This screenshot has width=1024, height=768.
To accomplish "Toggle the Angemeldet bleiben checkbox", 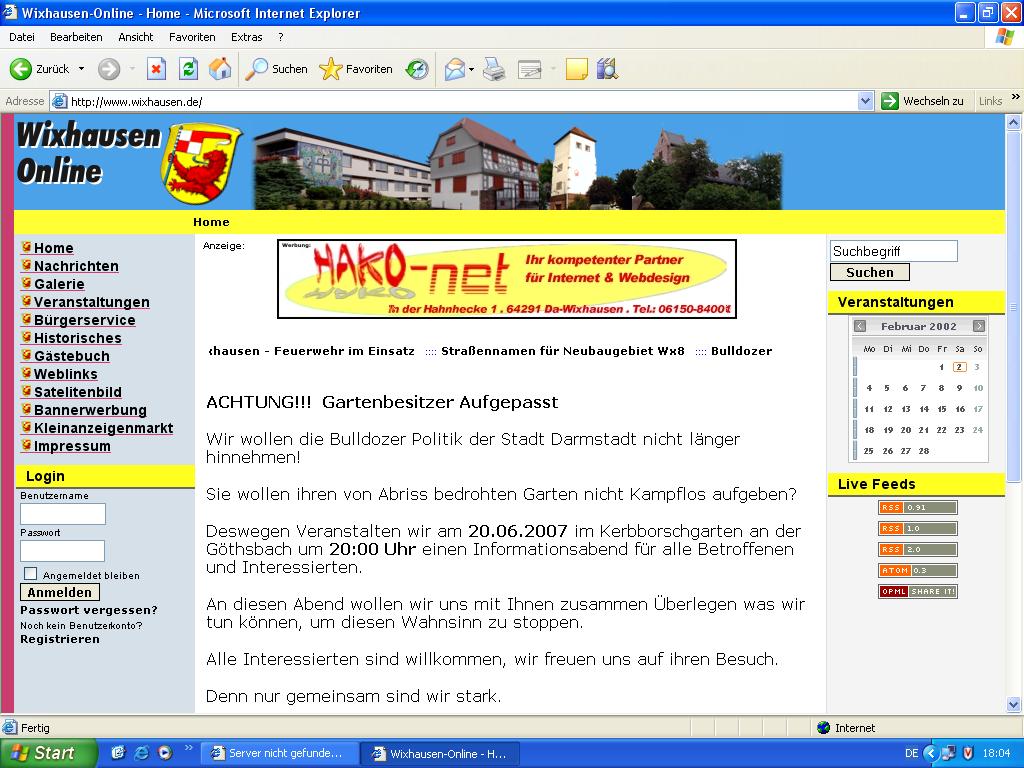I will coord(30,574).
